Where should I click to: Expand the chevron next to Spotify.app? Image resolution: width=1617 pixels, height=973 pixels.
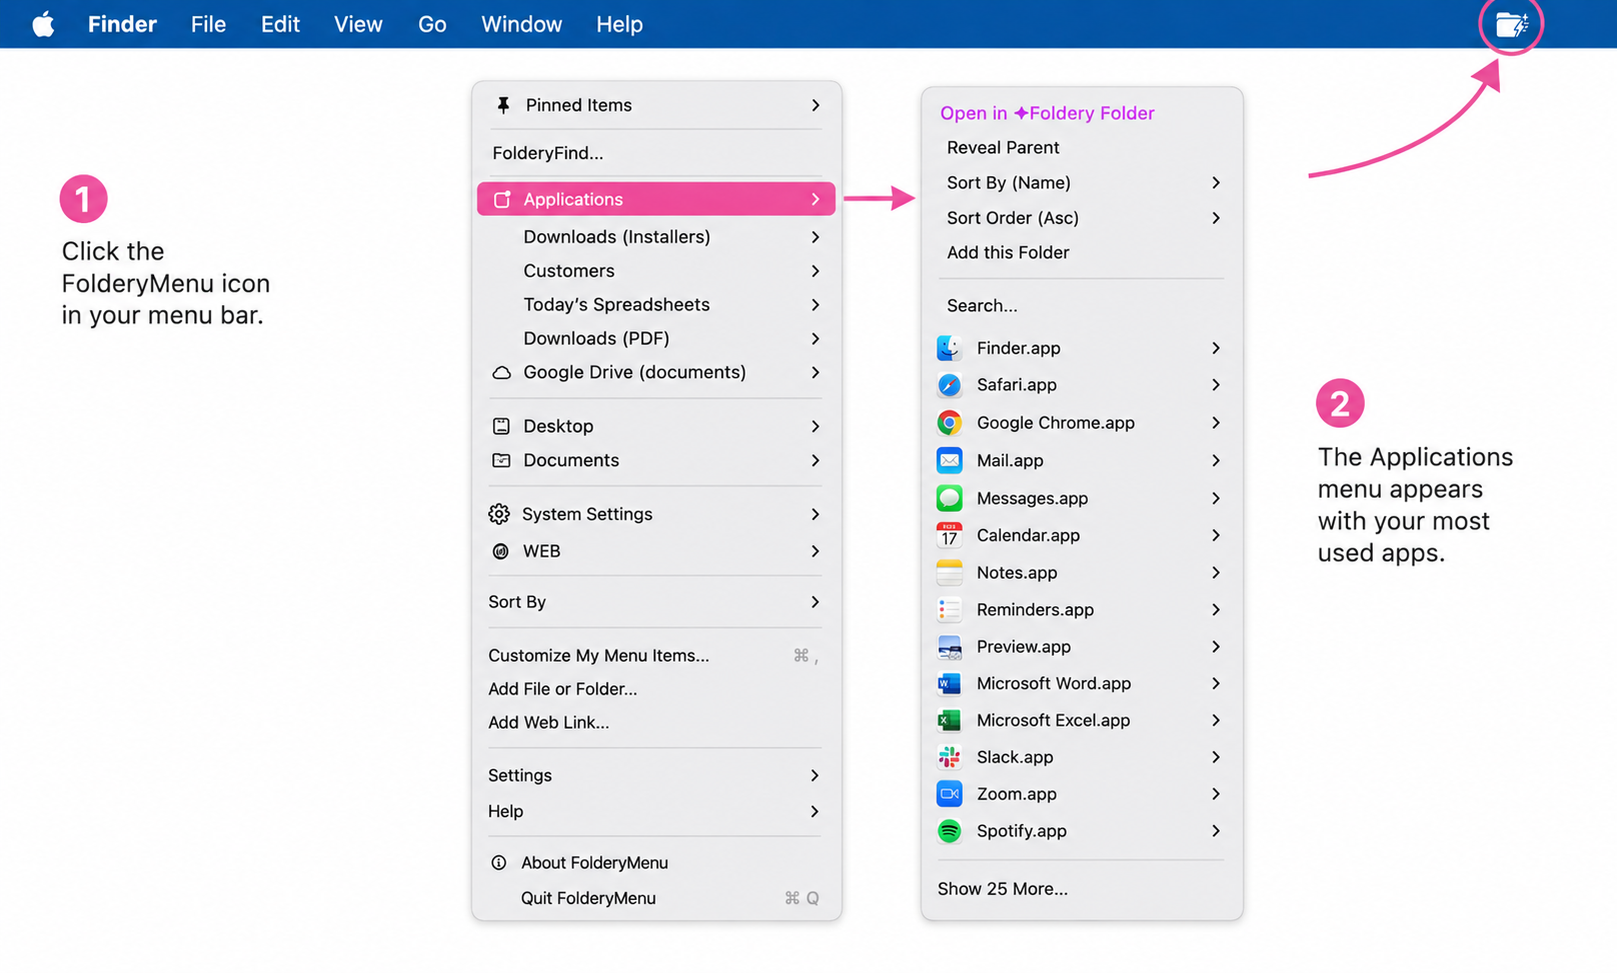1215,831
